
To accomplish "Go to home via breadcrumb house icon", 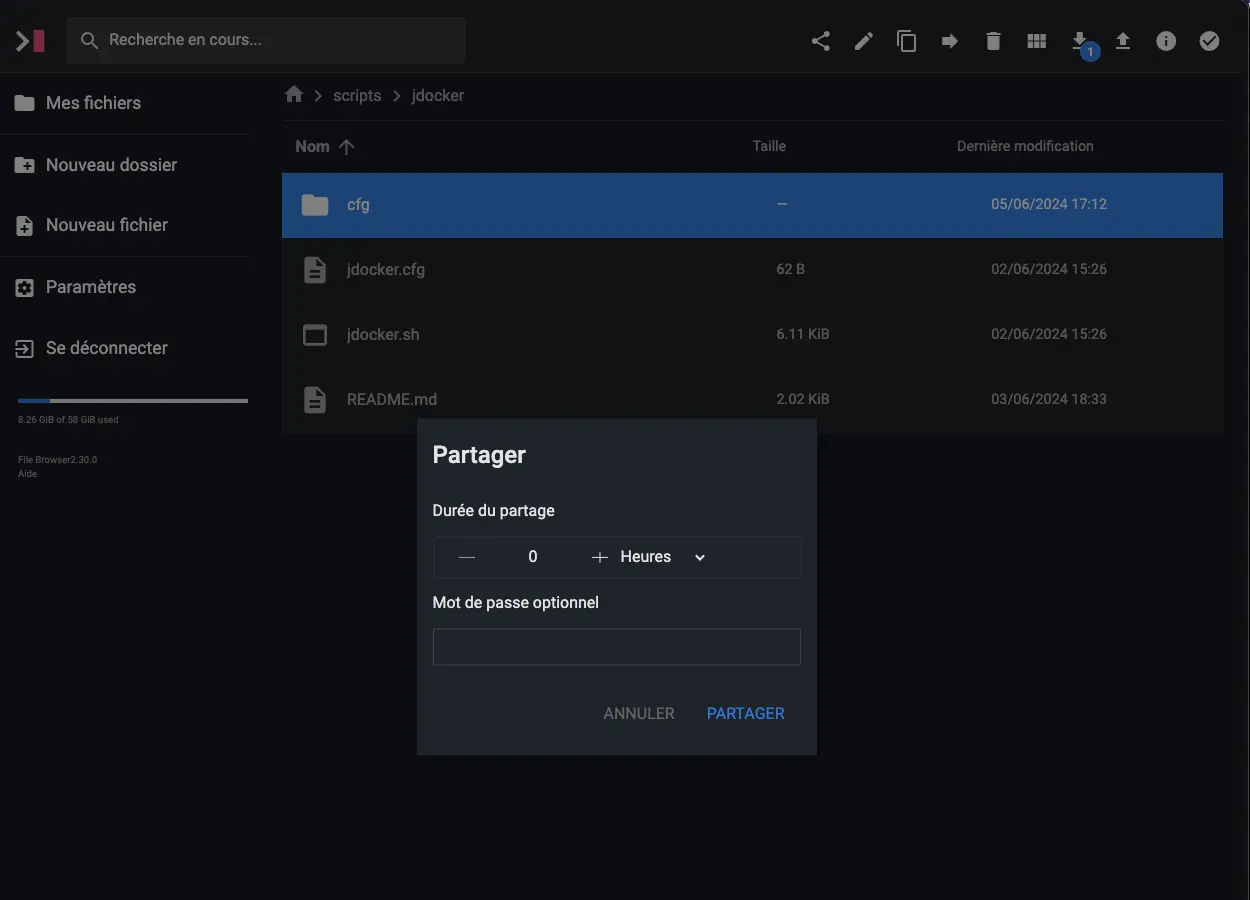I will 294,94.
